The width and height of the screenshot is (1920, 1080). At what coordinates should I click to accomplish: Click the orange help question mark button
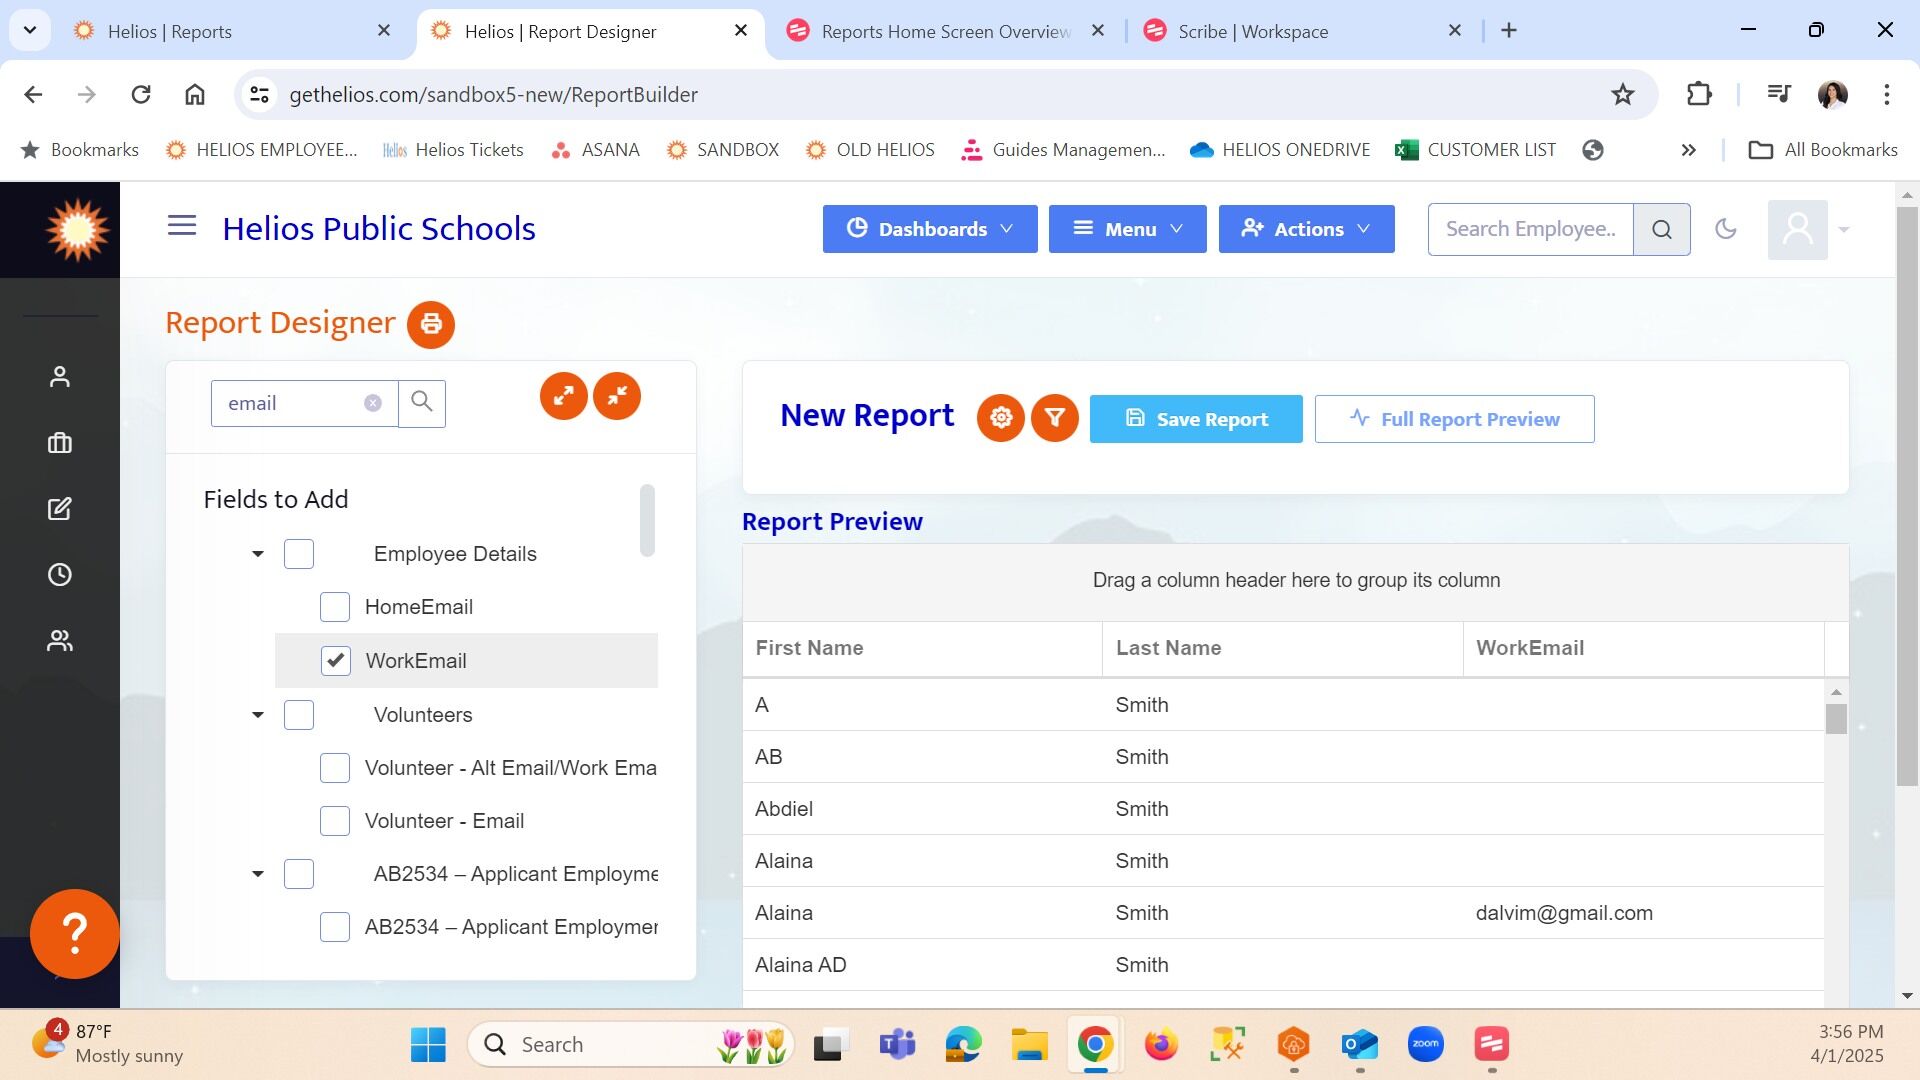pyautogui.click(x=75, y=933)
